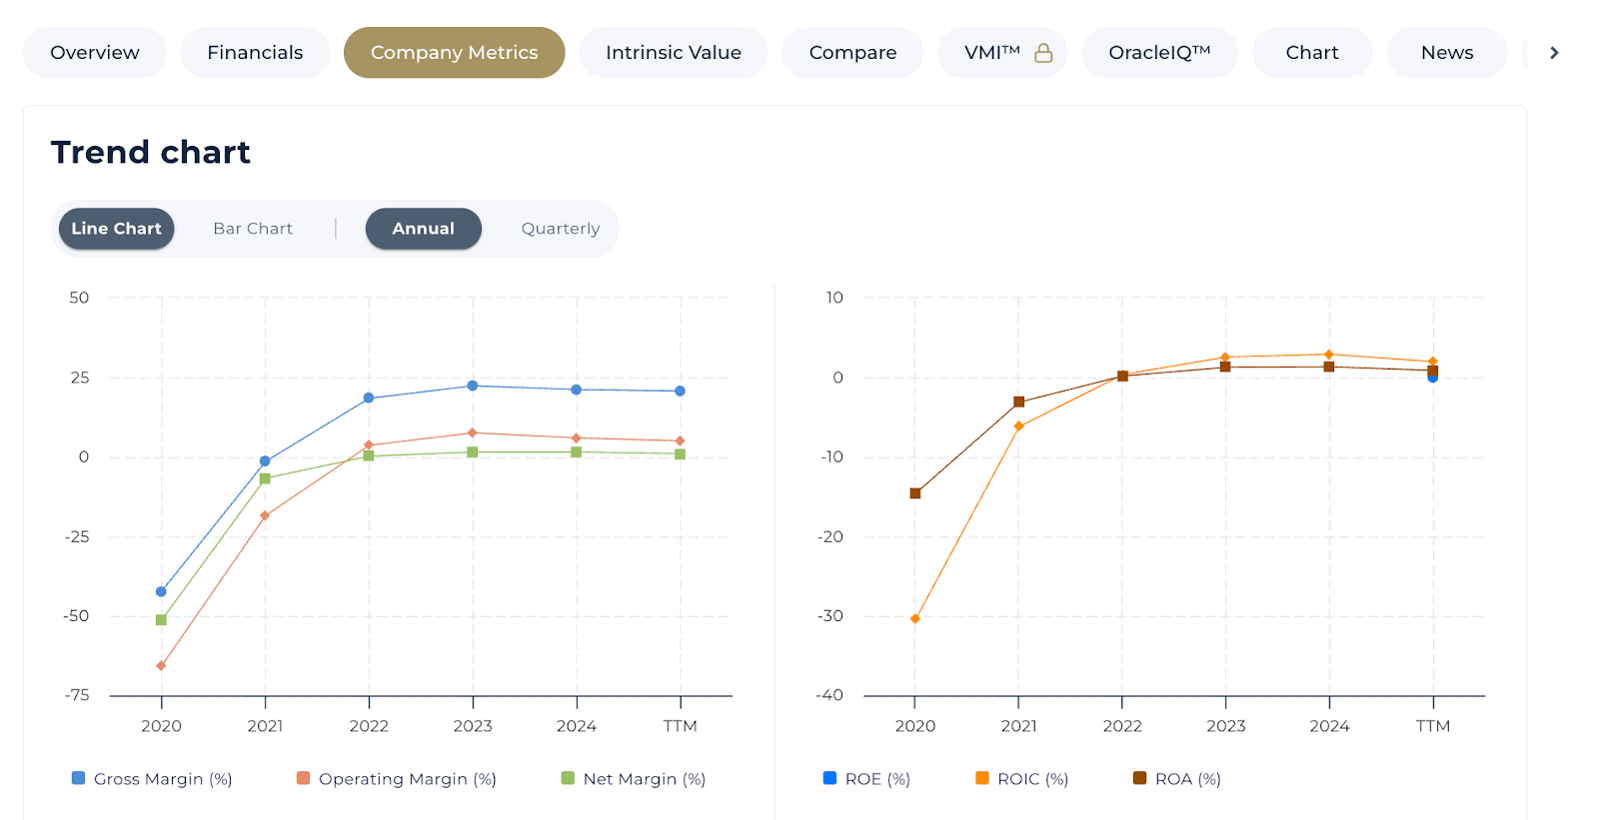
Task: Hide the ROA series via legend
Action: click(x=1139, y=778)
